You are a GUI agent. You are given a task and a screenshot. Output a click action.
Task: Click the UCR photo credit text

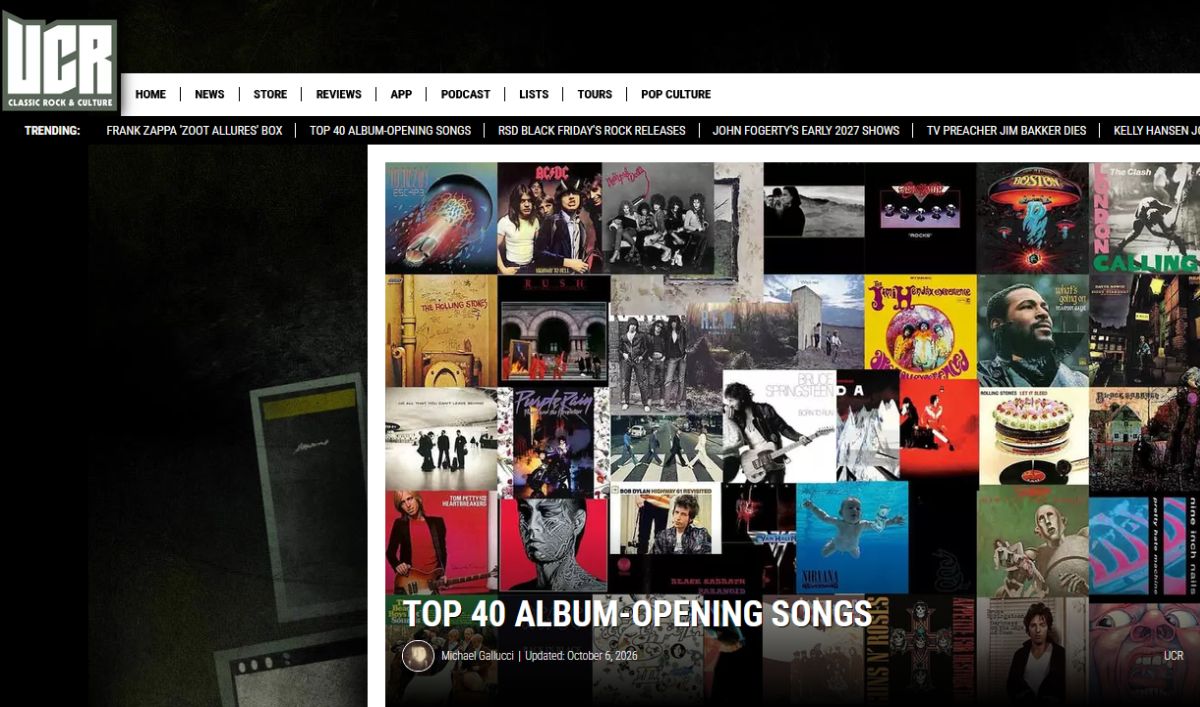point(1174,656)
